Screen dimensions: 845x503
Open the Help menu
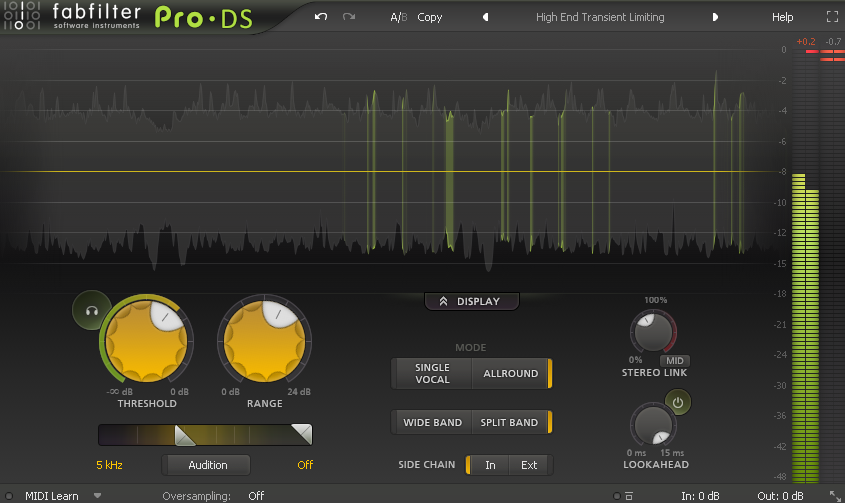(x=782, y=17)
